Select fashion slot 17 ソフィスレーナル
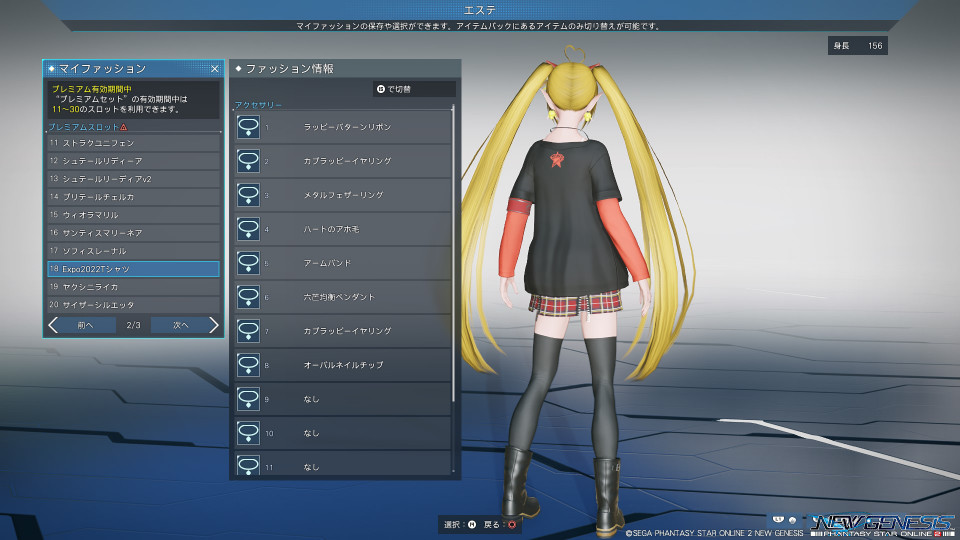 (133, 251)
